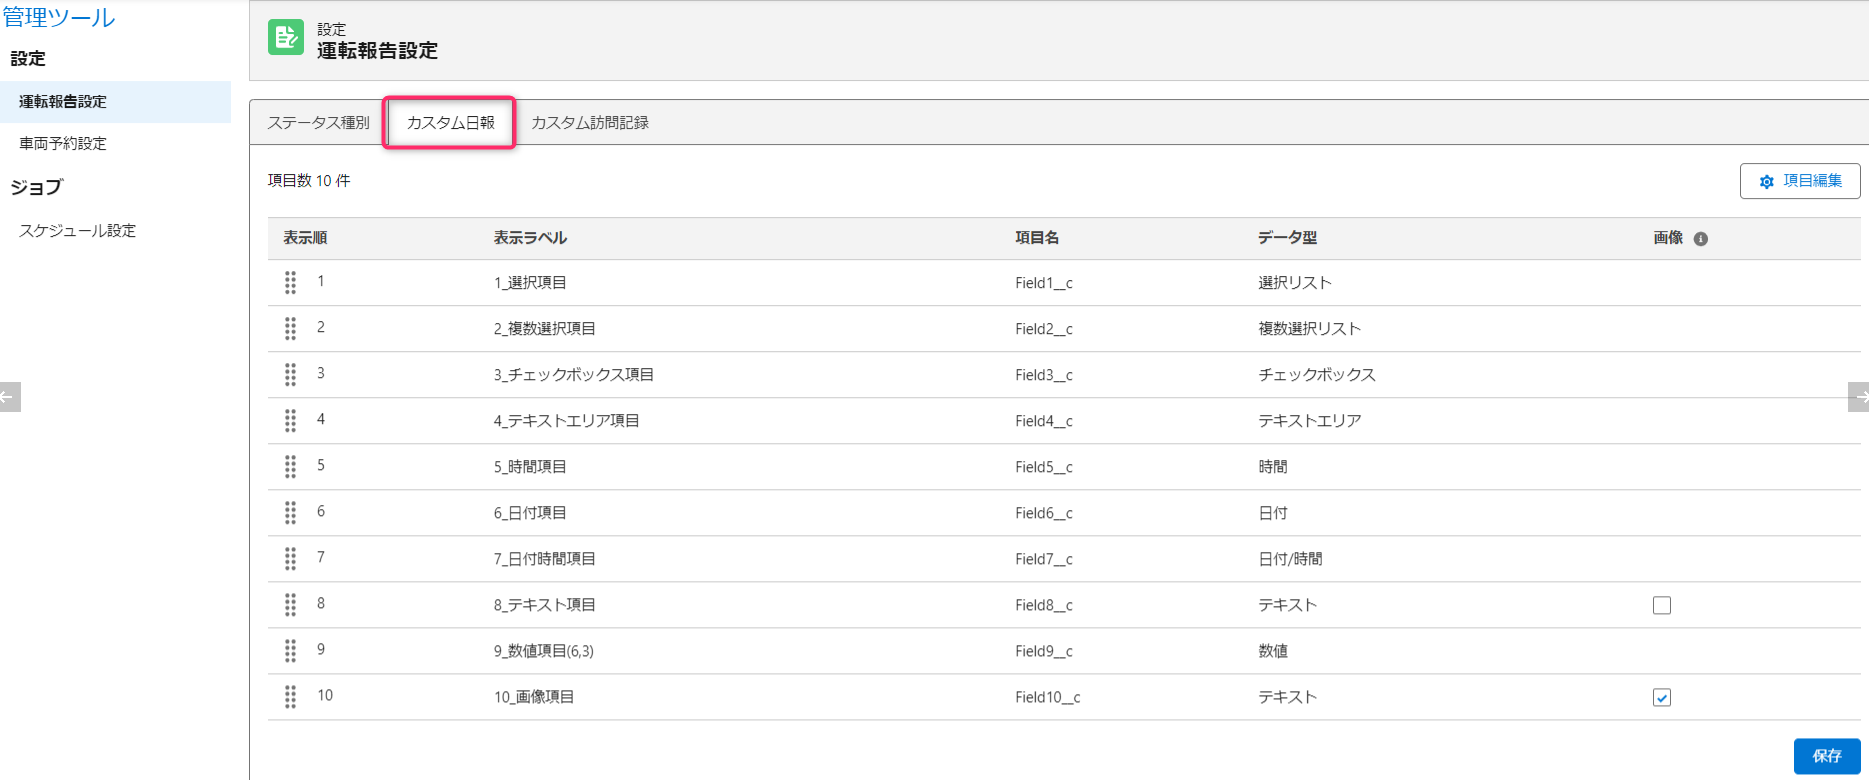
Task: Click the Field8__c cell
Action: (1044, 605)
